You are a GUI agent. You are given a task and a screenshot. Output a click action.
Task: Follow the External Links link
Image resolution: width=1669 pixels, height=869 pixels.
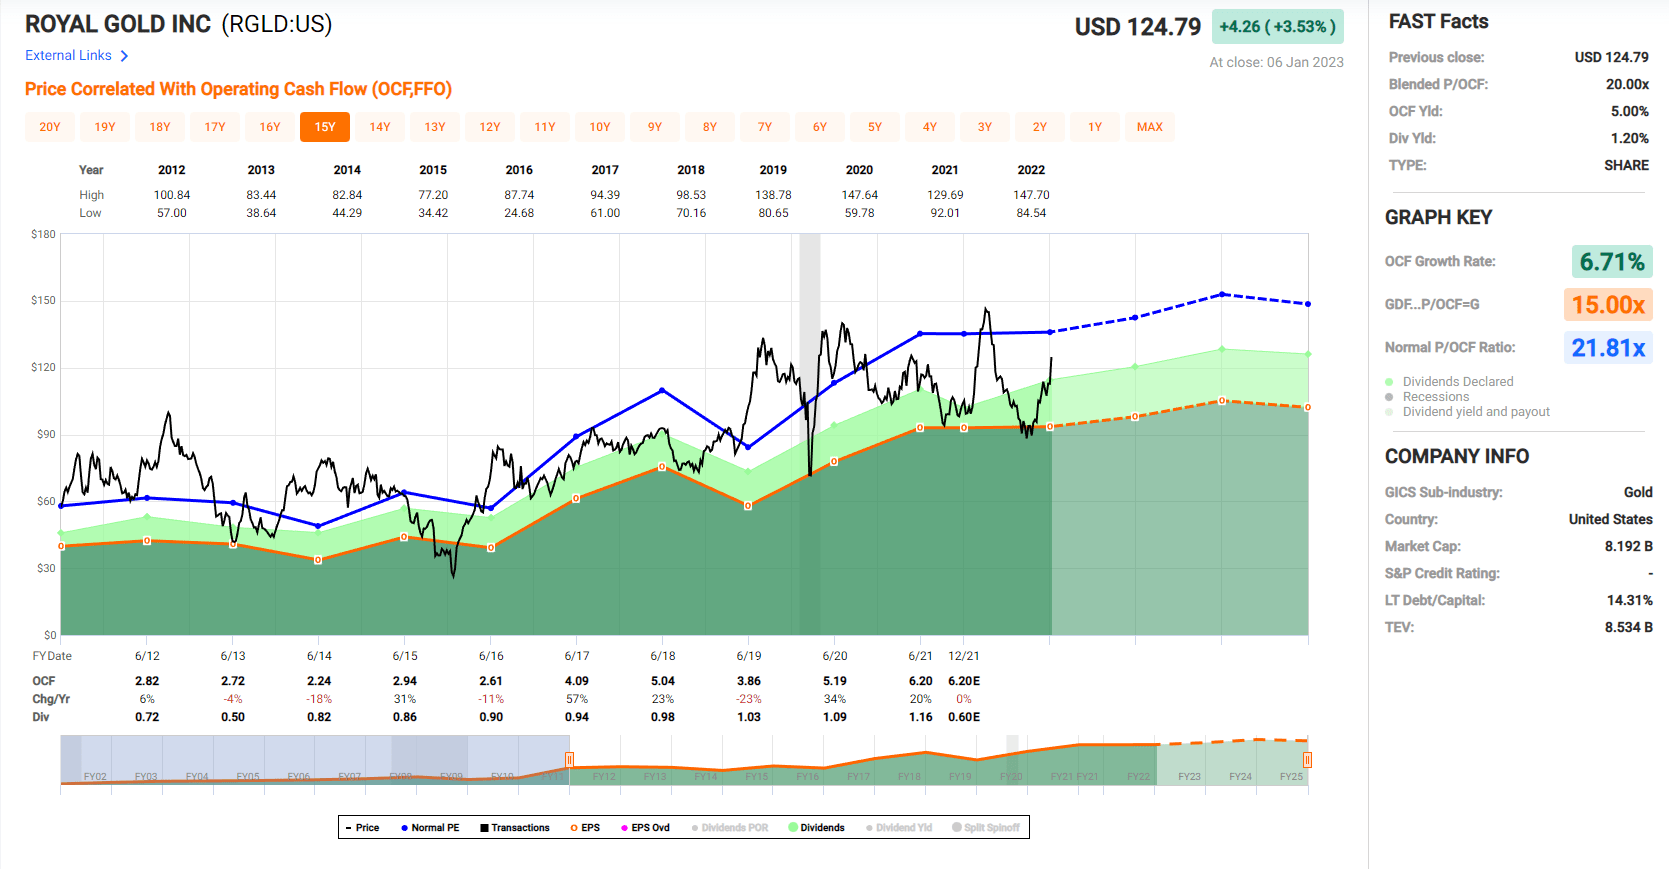(x=68, y=55)
